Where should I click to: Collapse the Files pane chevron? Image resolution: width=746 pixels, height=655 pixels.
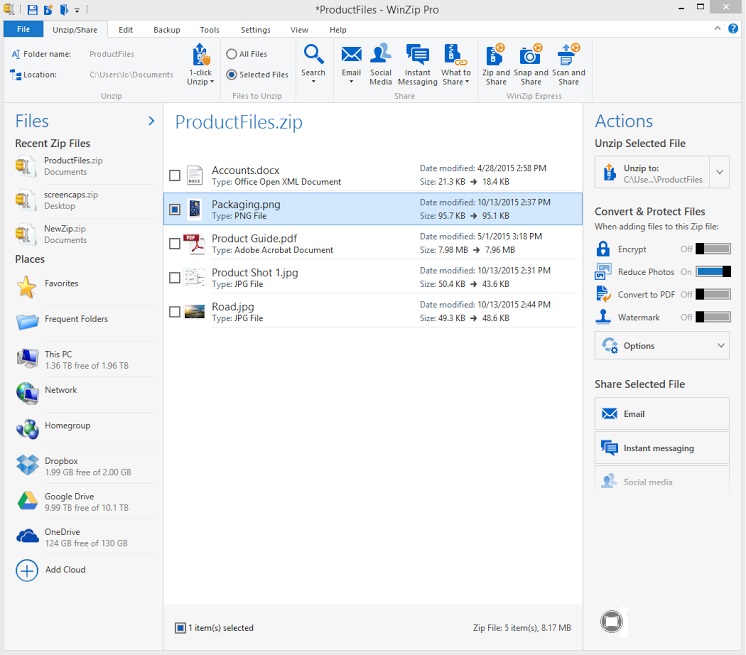(x=151, y=121)
